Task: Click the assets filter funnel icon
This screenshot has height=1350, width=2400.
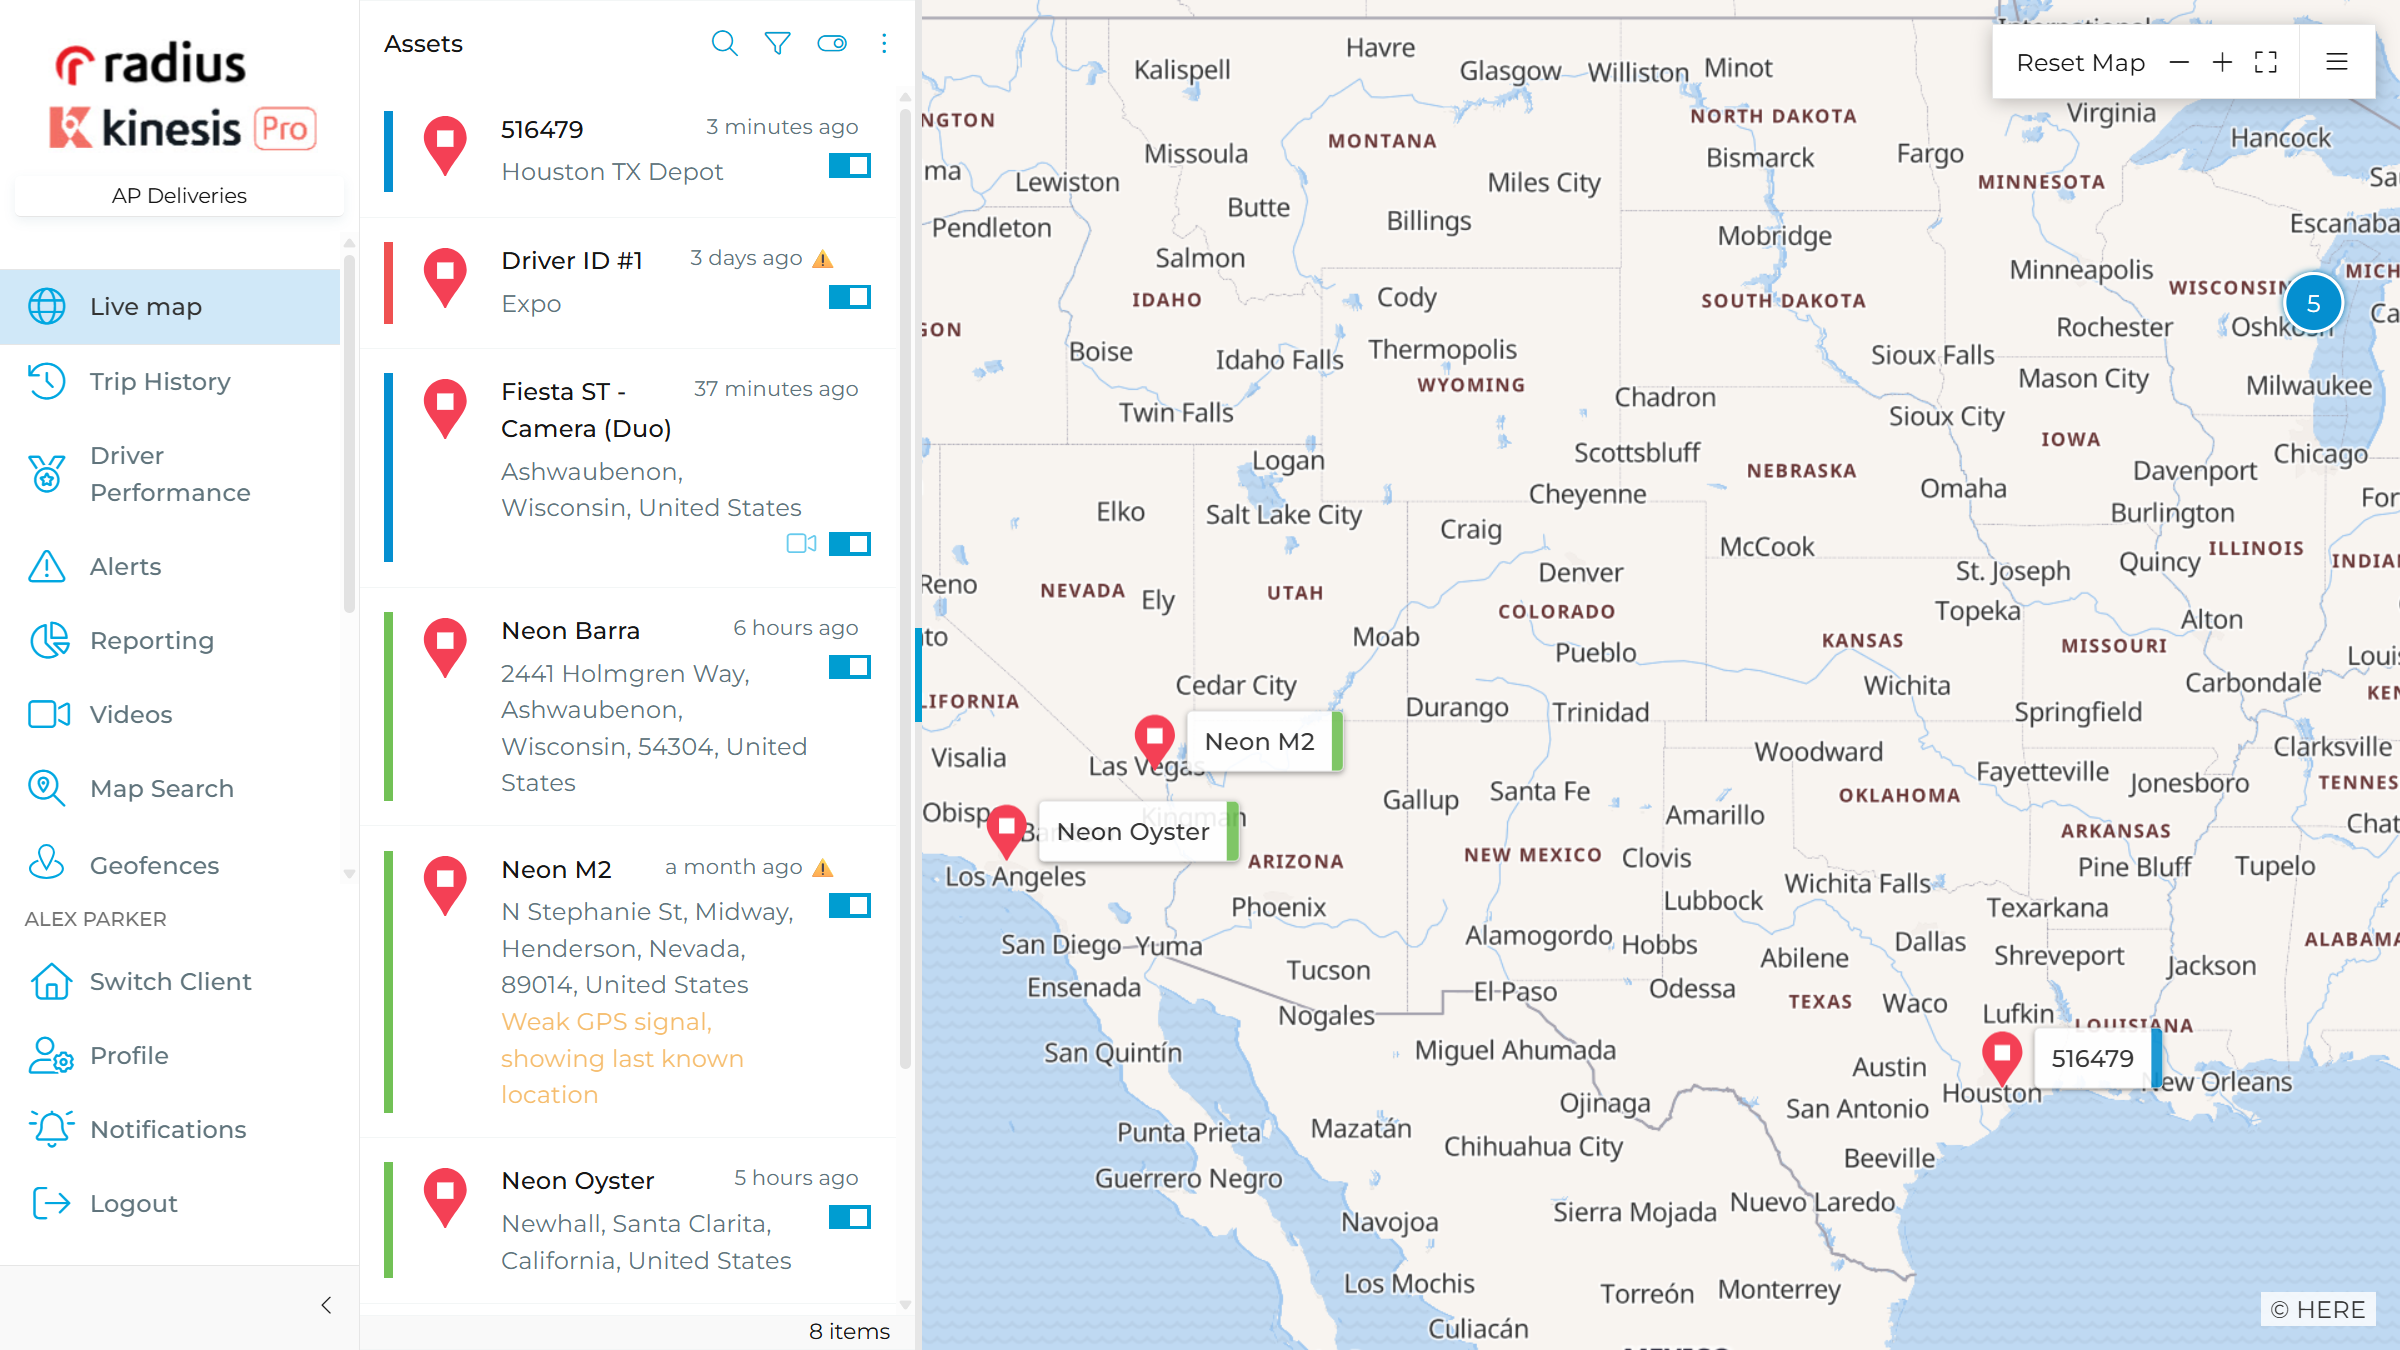Action: [x=777, y=43]
